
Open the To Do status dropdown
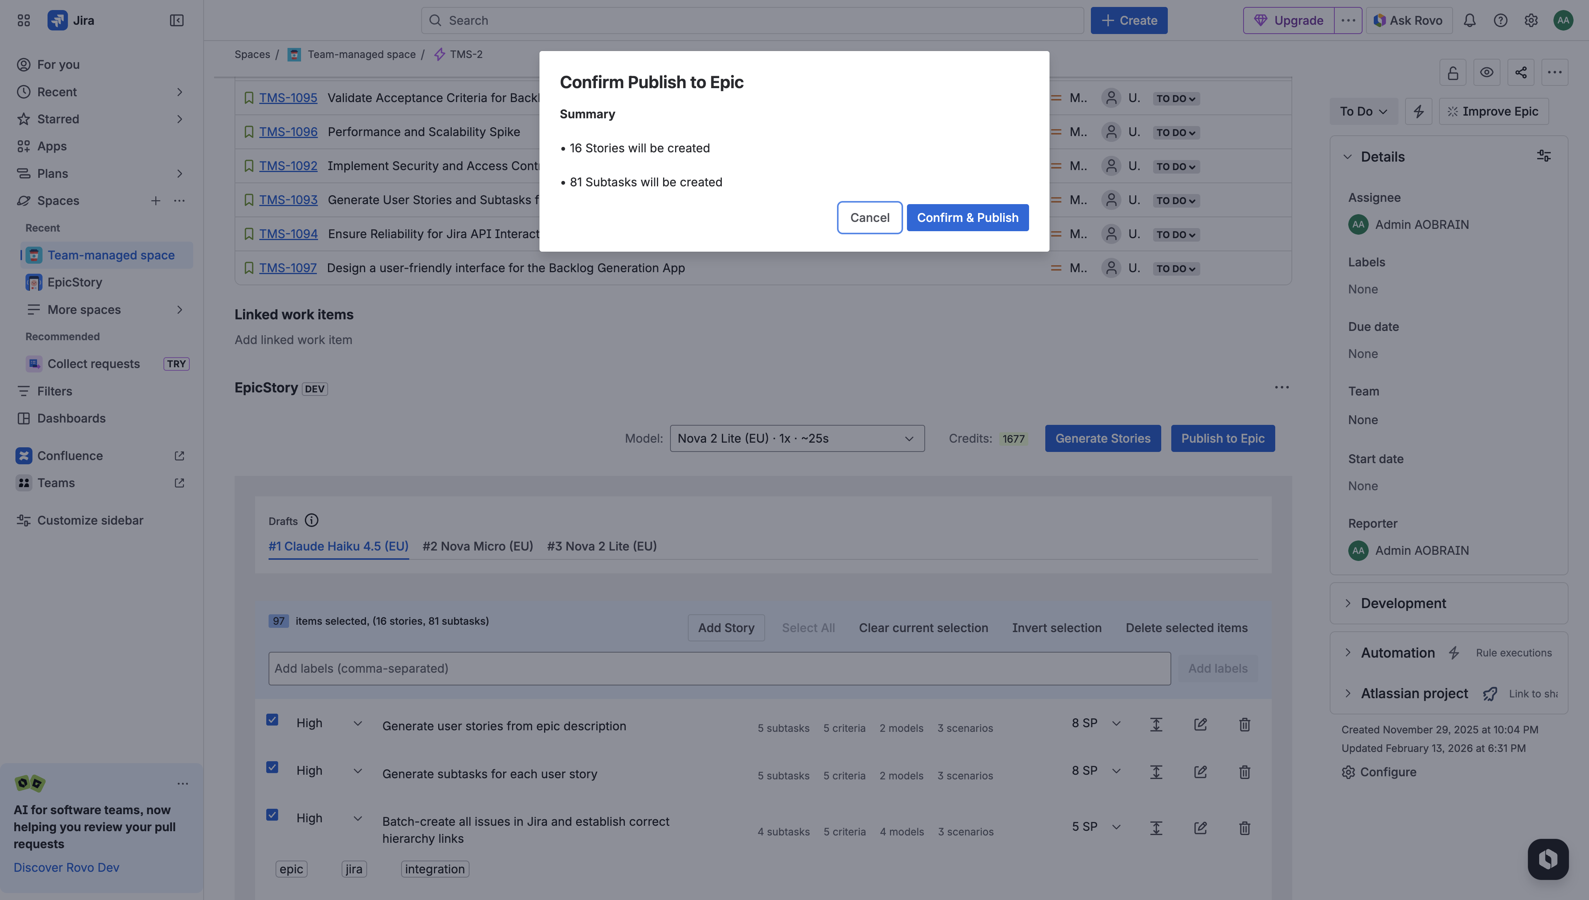[x=1363, y=111]
